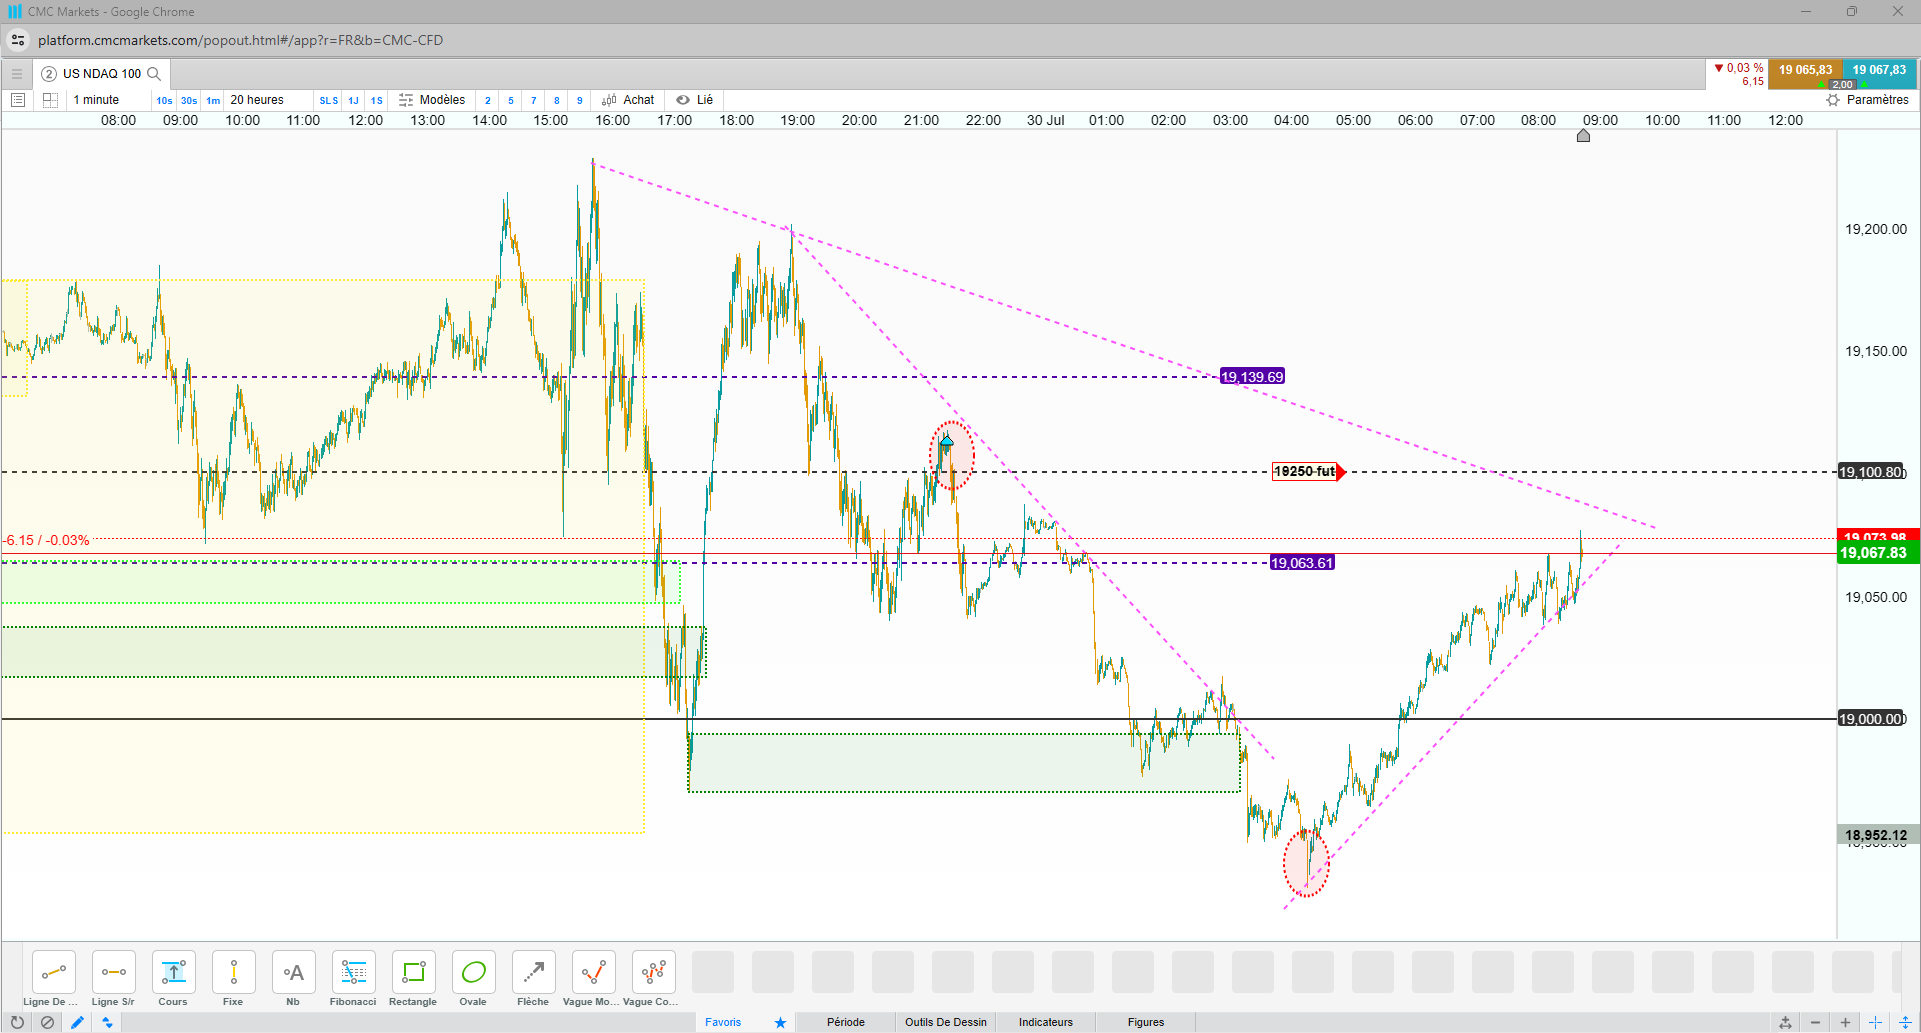The width and height of the screenshot is (1921, 1033).
Task: Expand the 20 heures range dropdown
Action: [x=258, y=100]
